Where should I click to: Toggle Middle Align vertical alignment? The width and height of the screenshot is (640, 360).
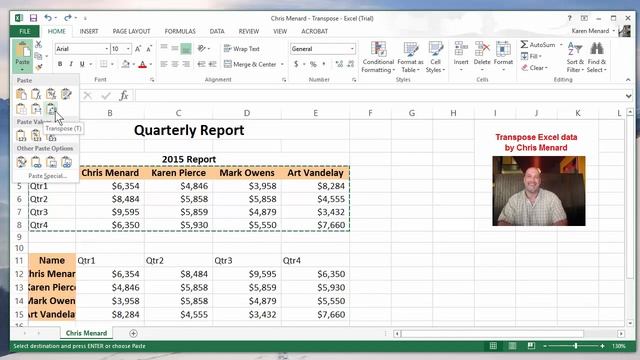[x=175, y=49]
